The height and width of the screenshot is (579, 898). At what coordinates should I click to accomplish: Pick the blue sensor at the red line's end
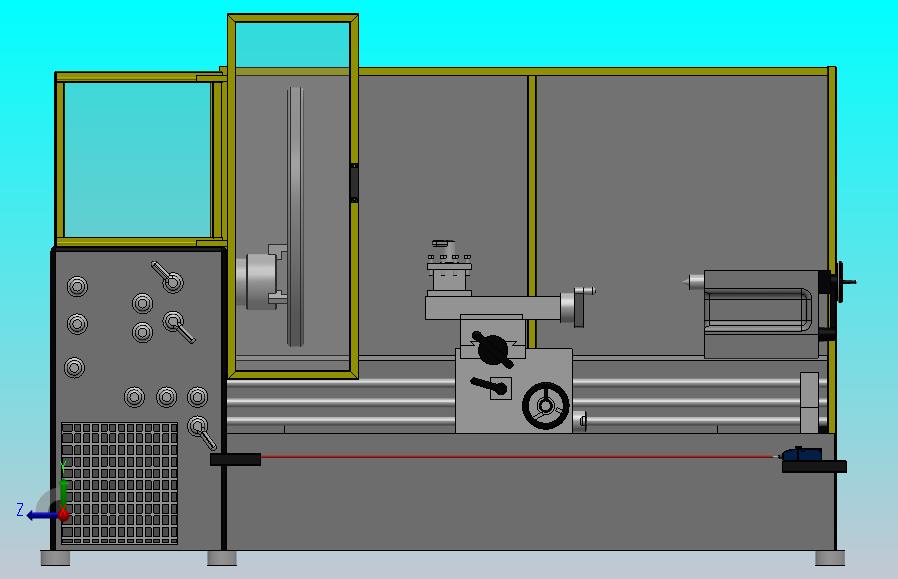tap(801, 455)
